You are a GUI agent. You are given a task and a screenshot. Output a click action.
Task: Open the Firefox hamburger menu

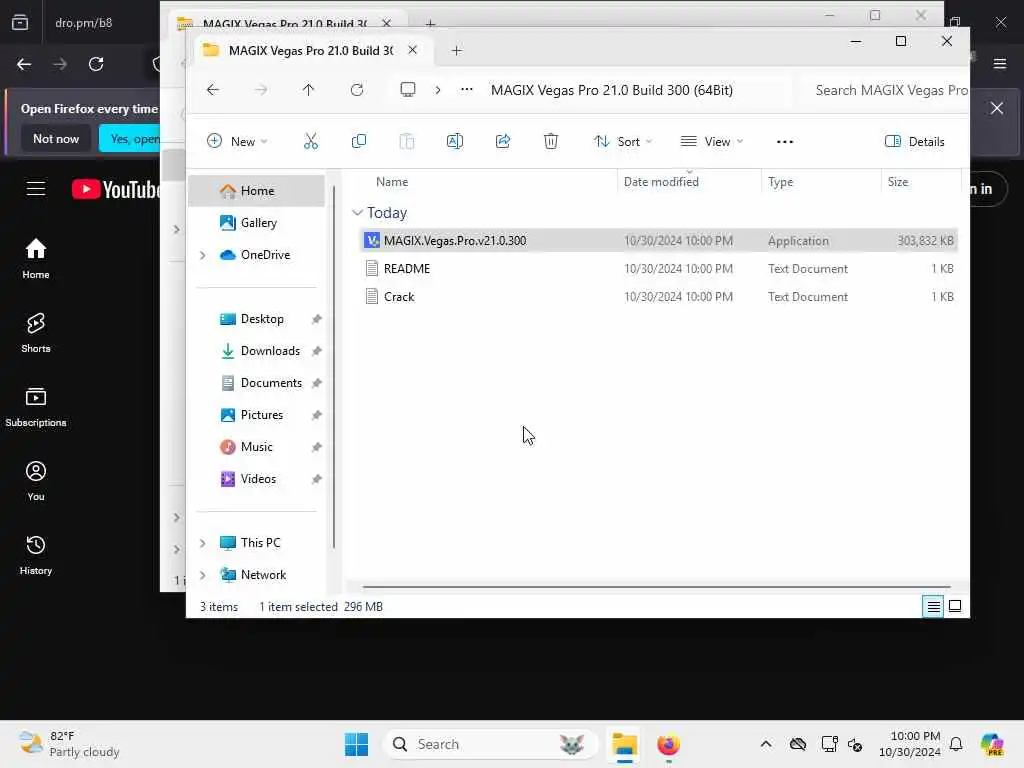click(x=1000, y=64)
